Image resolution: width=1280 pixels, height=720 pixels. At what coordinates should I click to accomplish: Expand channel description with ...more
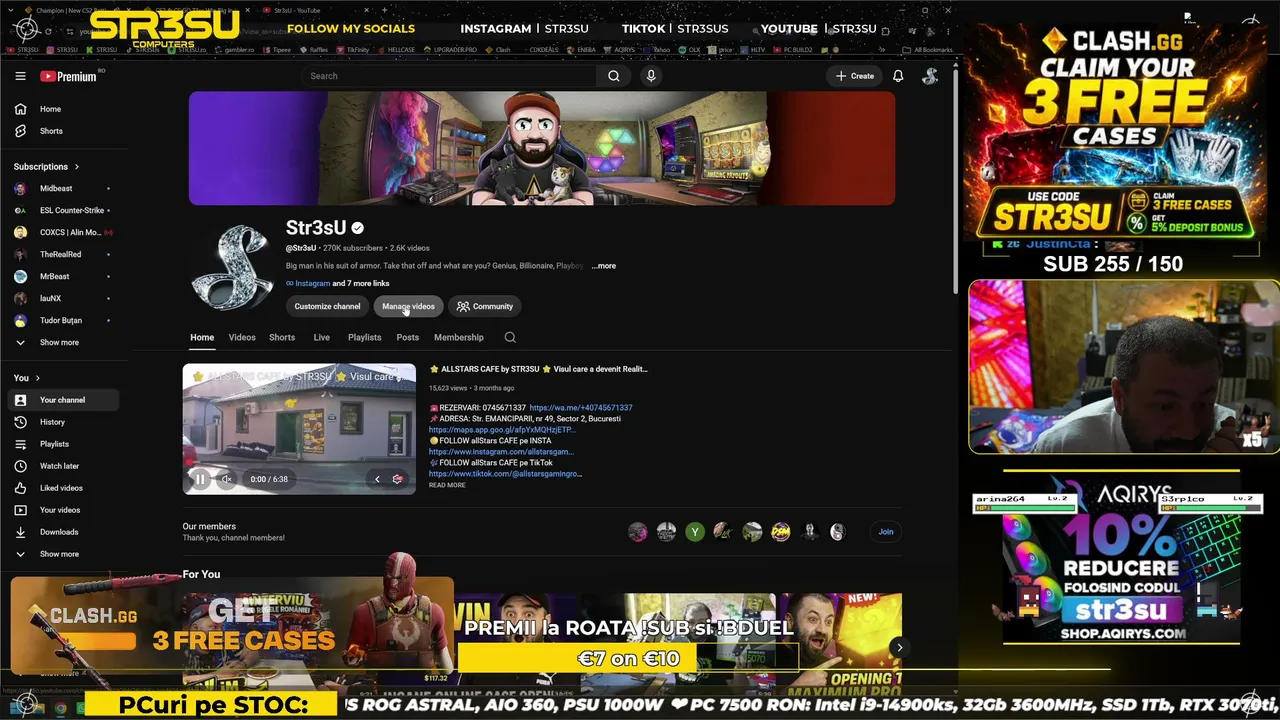(x=604, y=266)
